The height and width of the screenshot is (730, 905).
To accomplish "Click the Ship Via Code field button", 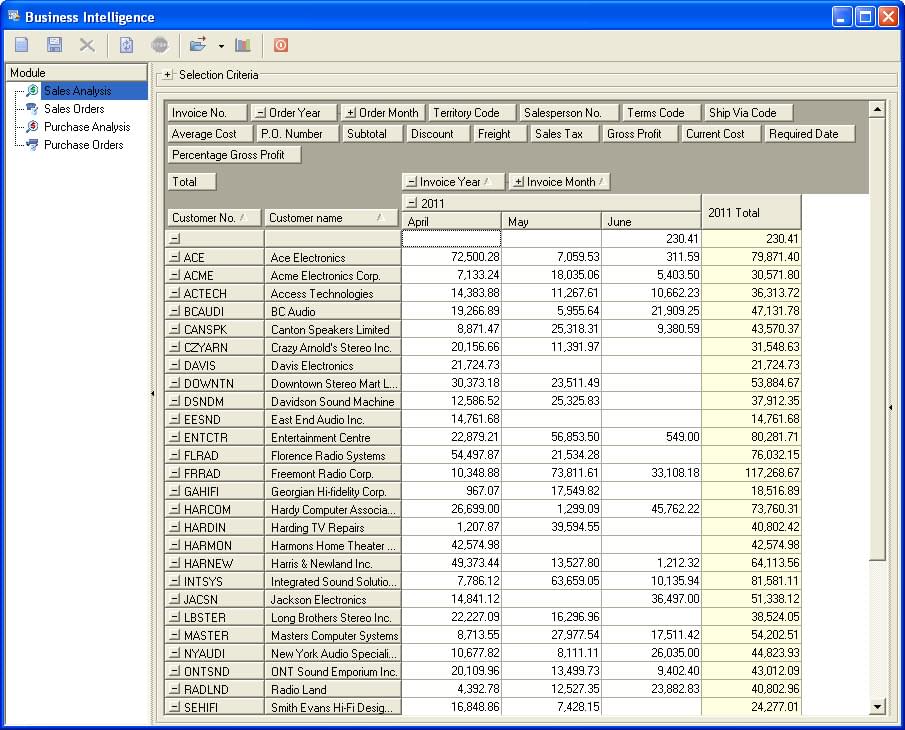I will tap(748, 113).
